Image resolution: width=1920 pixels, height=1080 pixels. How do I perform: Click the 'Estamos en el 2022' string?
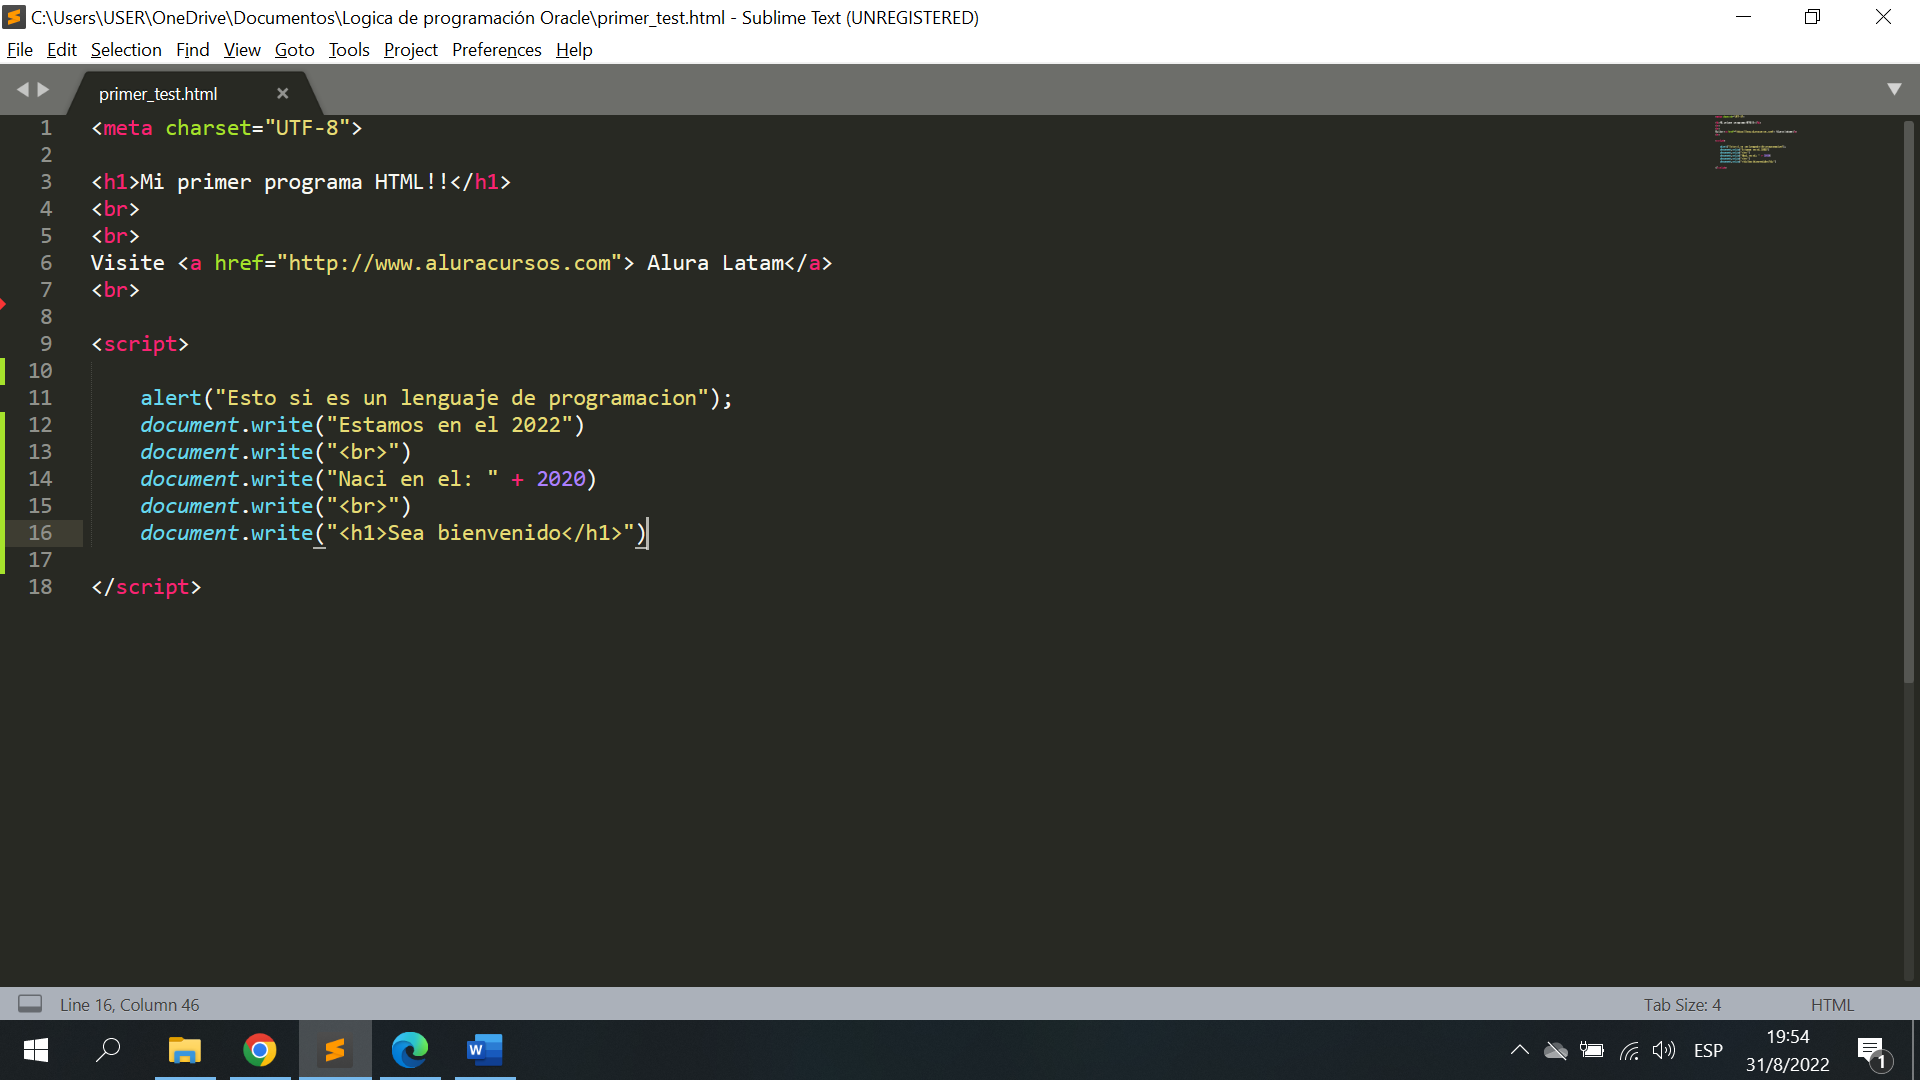point(449,425)
